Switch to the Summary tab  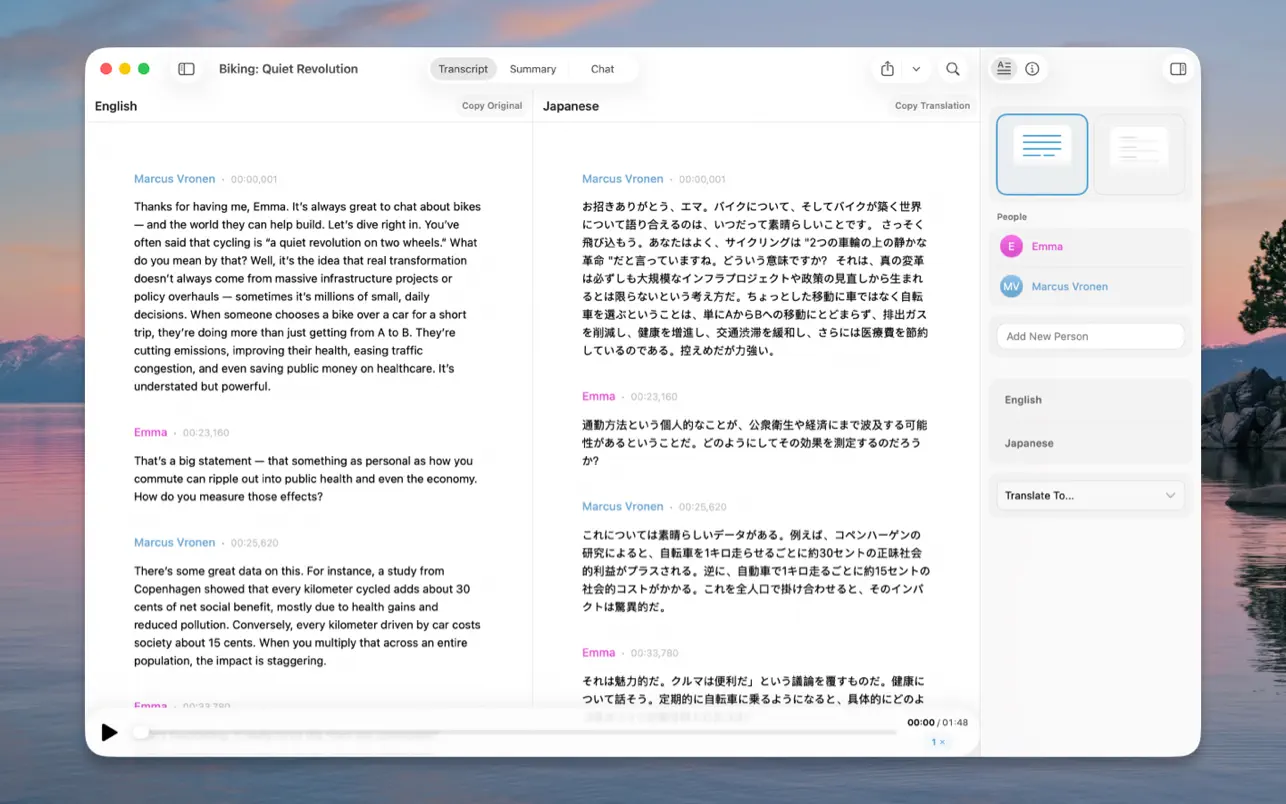point(532,69)
